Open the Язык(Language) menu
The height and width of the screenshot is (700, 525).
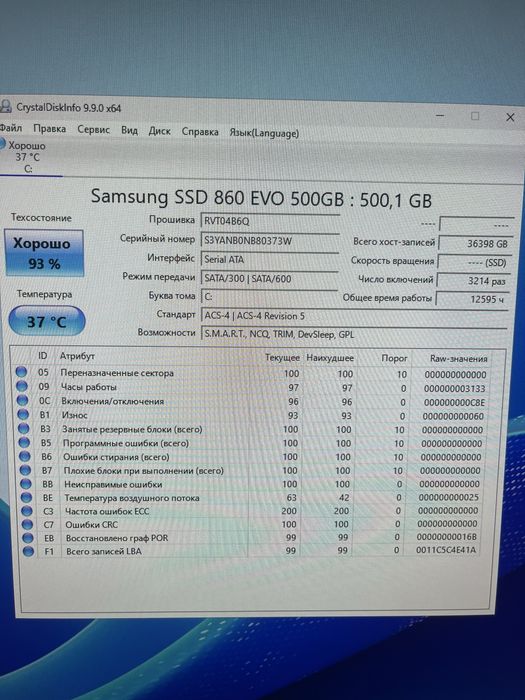264,133
